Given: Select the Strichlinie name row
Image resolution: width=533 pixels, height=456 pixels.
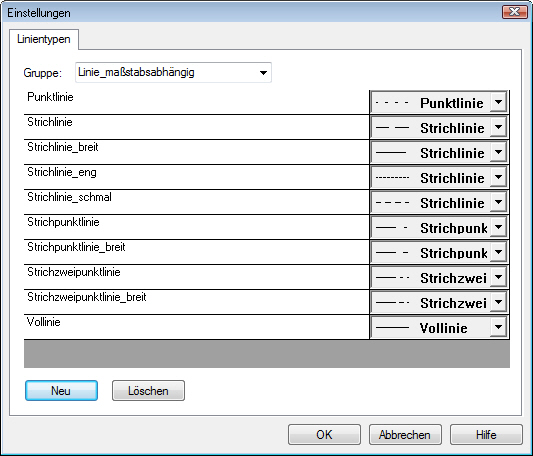Looking at the screenshot, I should click(196, 127).
